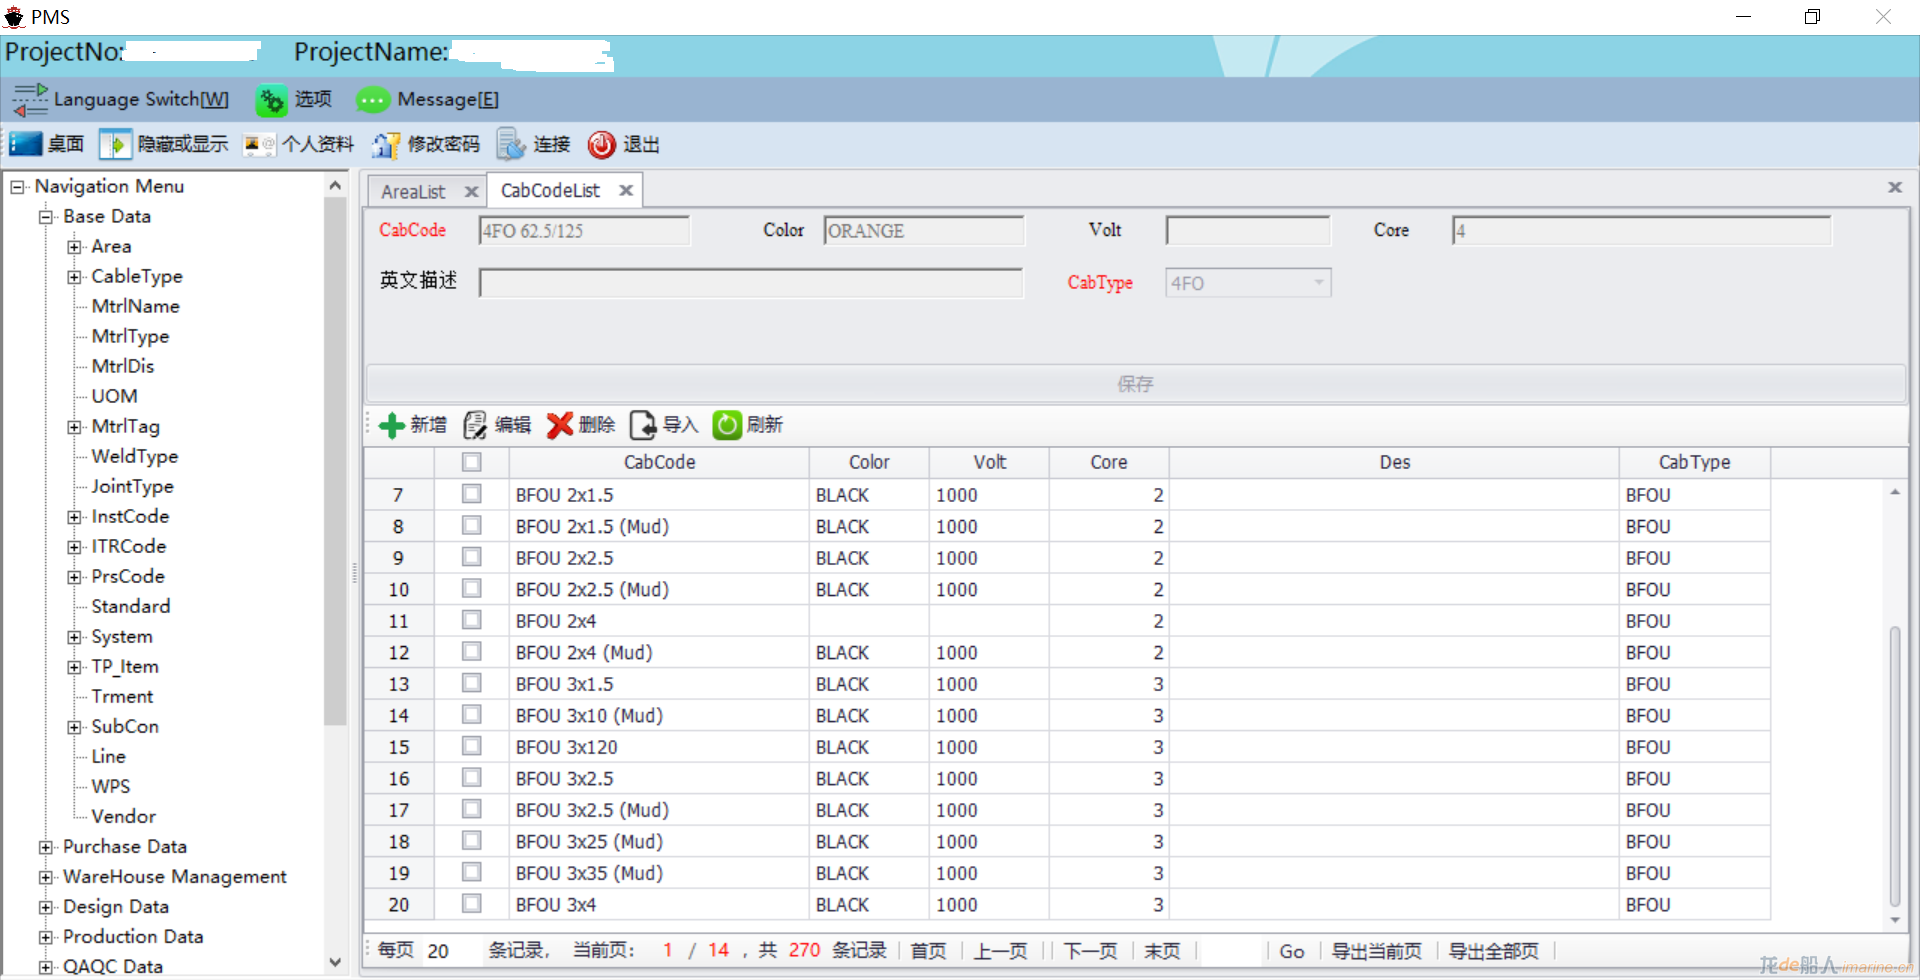Click navigation panel scroll up arrow

[x=335, y=186]
